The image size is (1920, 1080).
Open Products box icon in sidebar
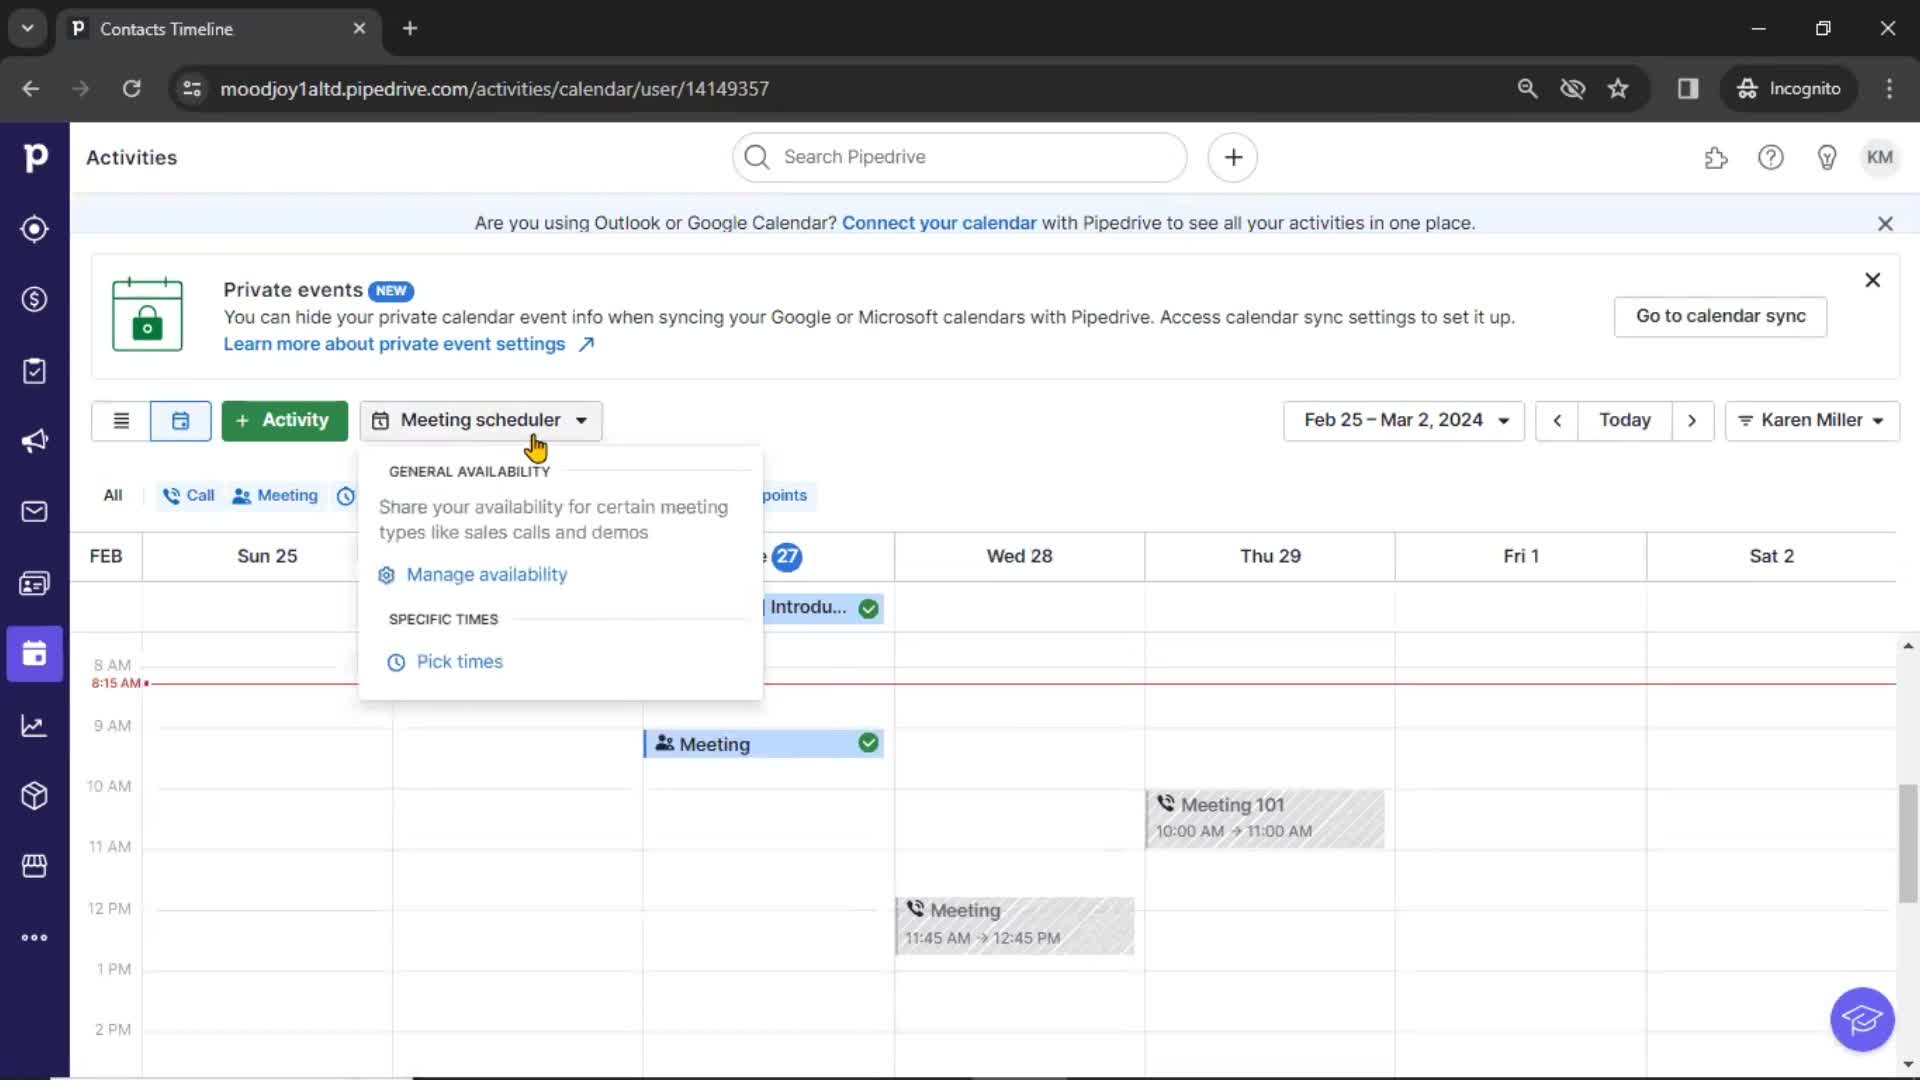(35, 796)
